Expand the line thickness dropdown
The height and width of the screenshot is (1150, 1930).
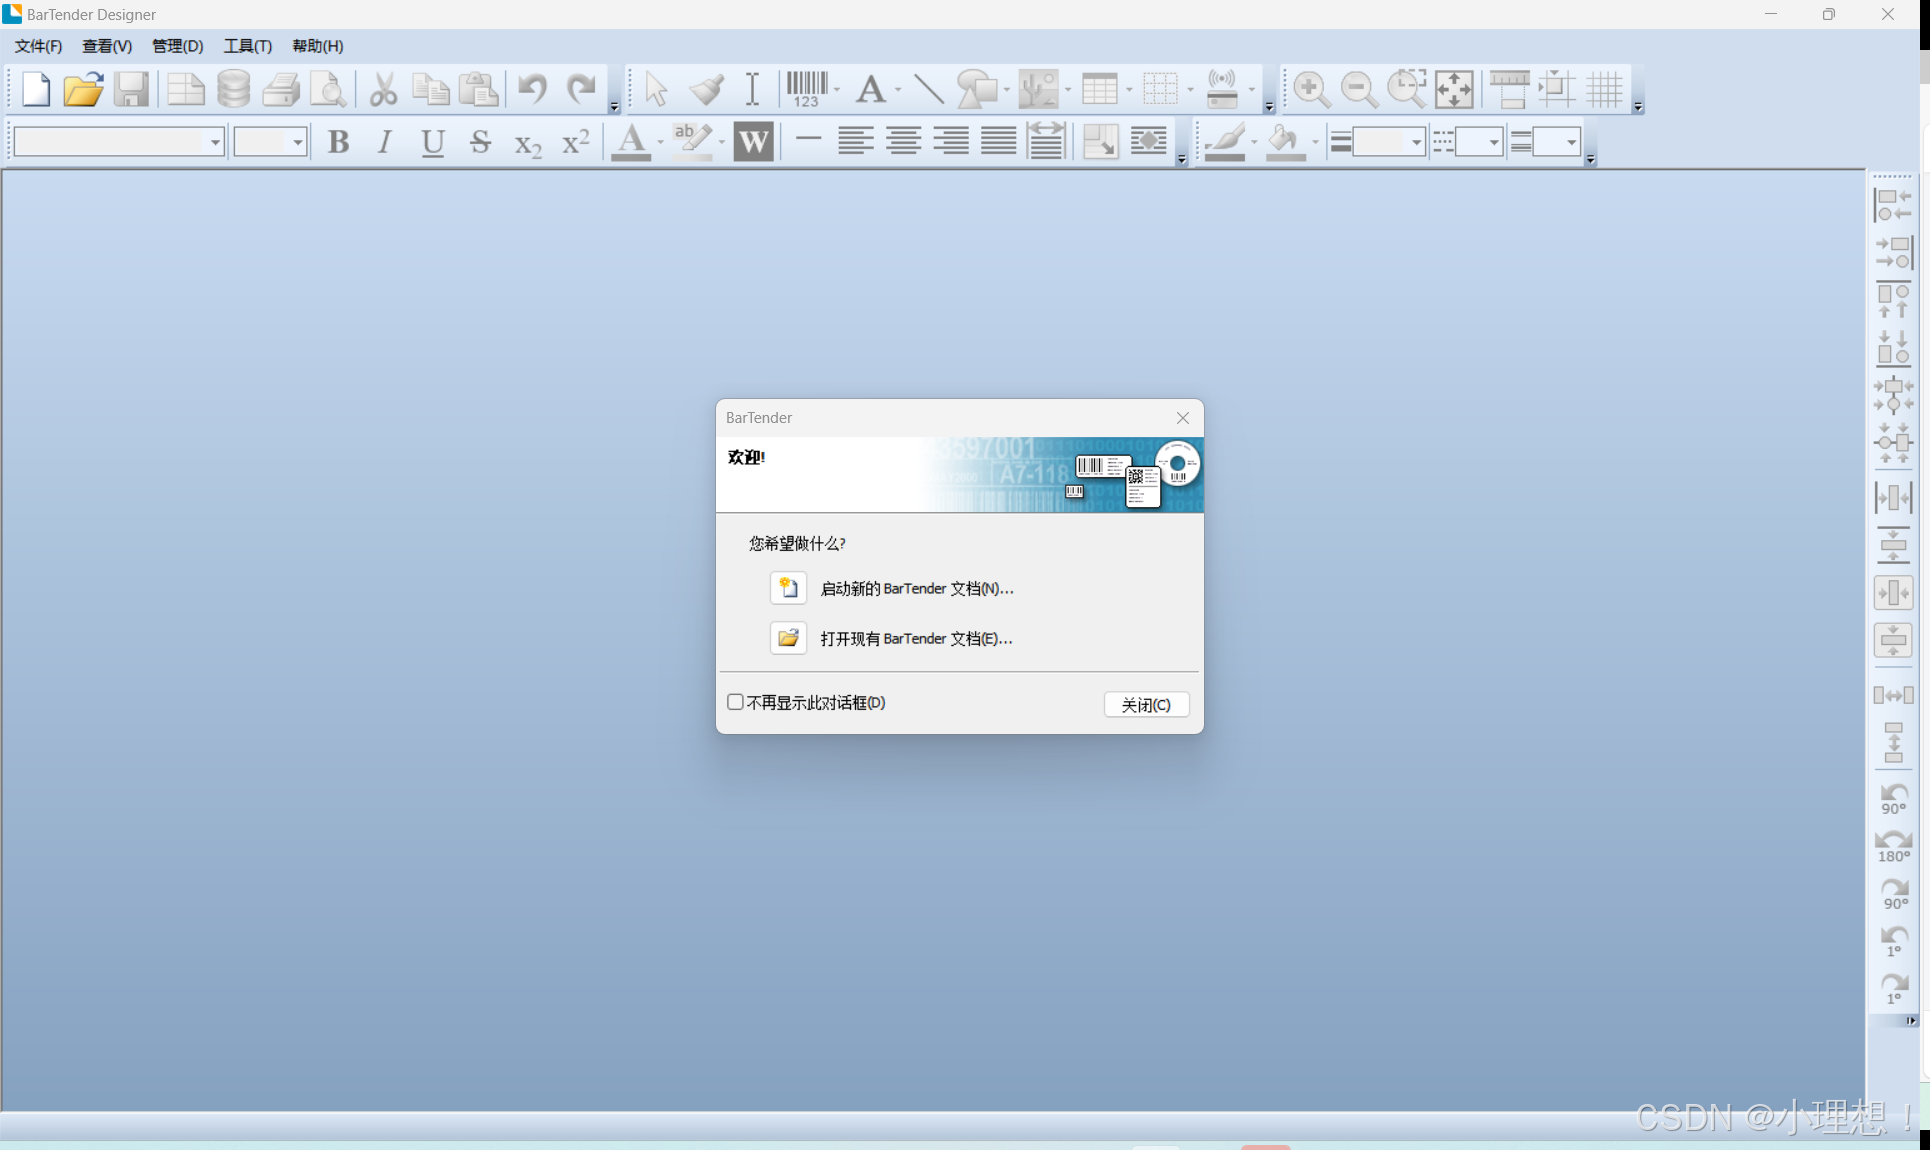click(1415, 142)
